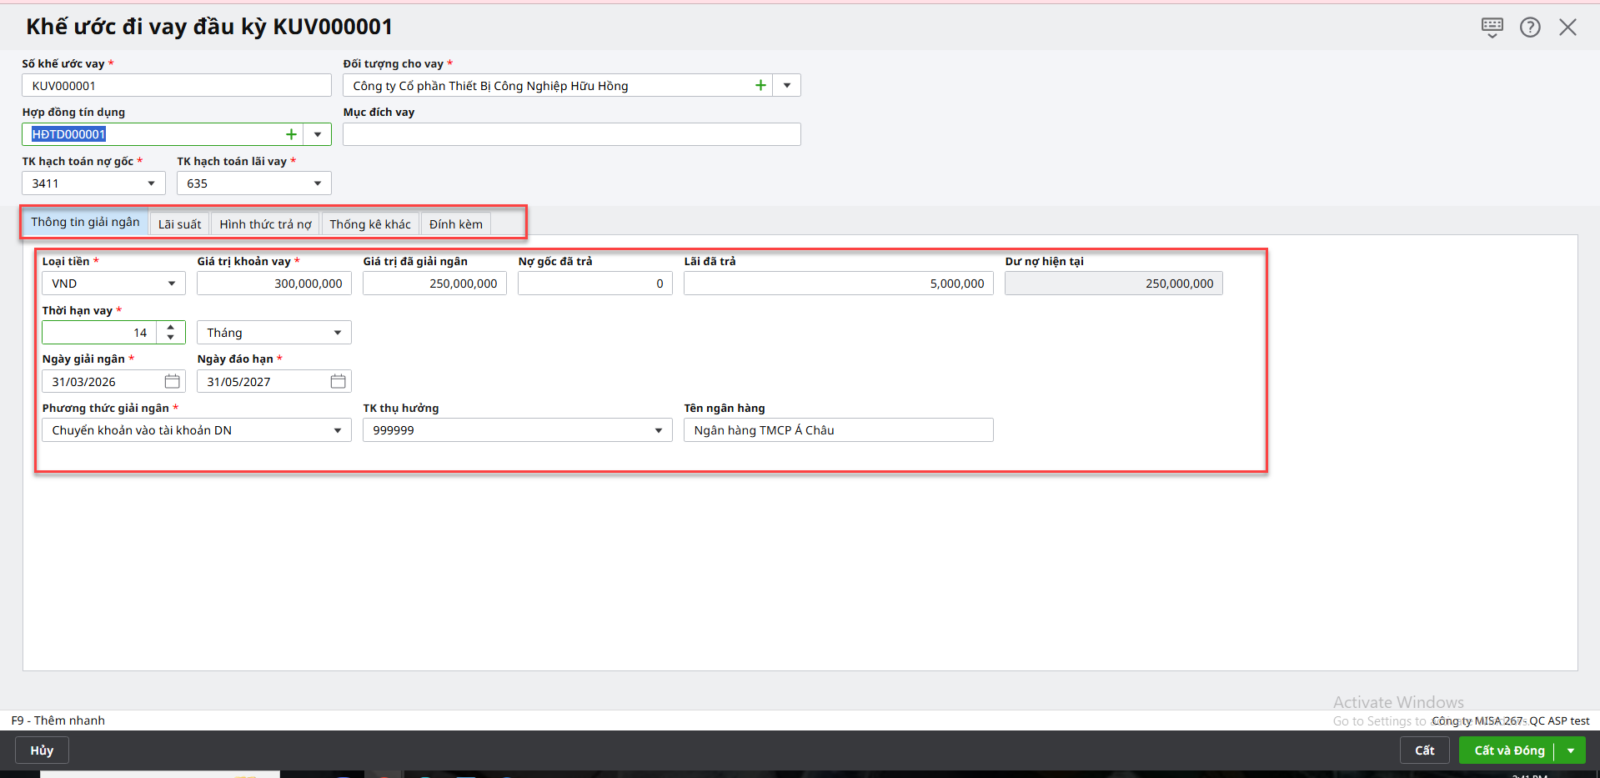Open calendar picker for Ngày đáo hạn
1600x778 pixels.
coord(338,382)
